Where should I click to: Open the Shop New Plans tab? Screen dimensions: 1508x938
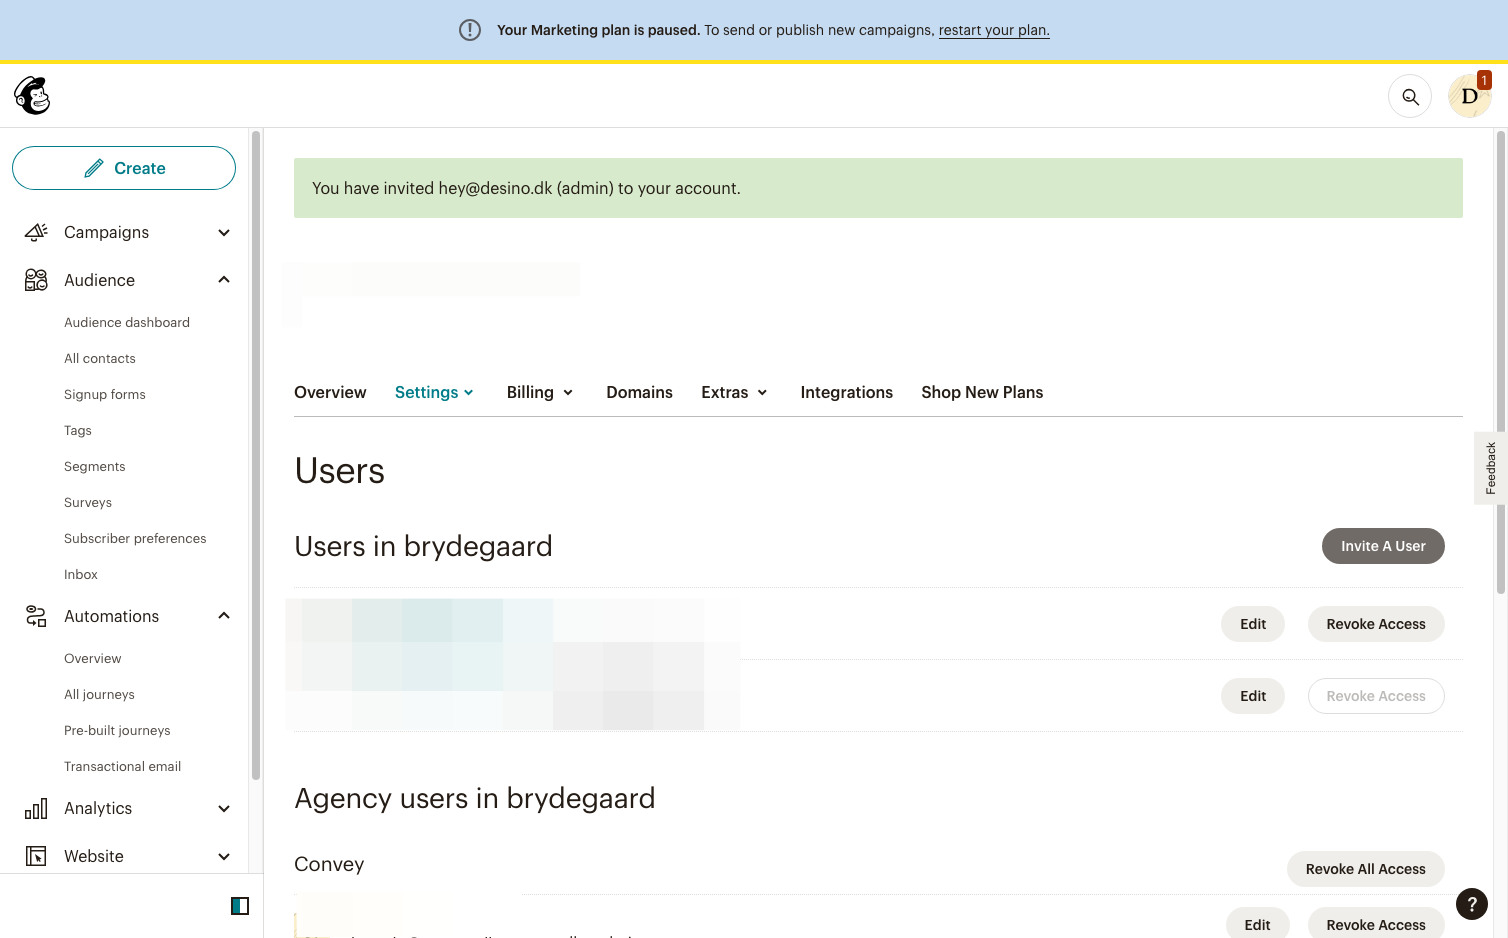point(982,393)
